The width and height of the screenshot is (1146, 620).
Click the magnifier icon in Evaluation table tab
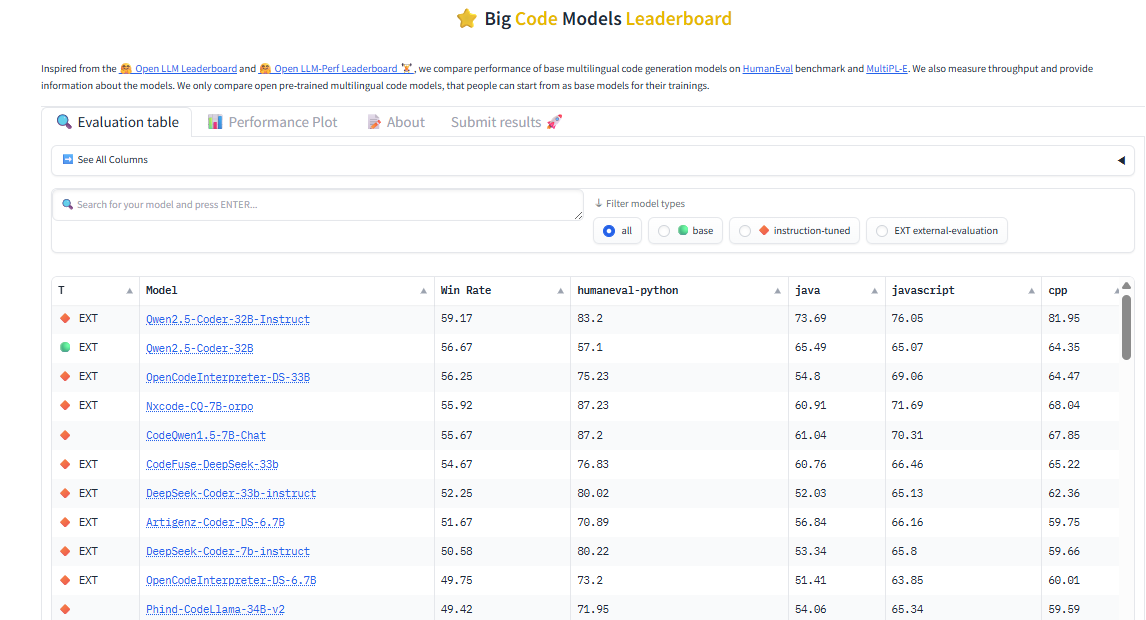[x=64, y=121]
